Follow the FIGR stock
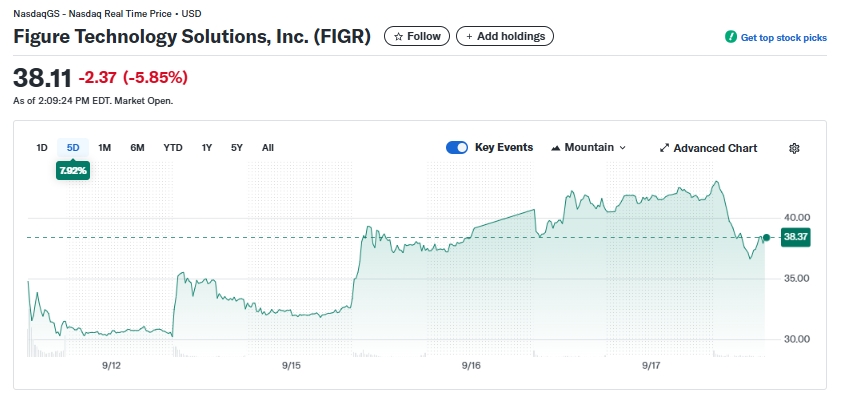 417,37
